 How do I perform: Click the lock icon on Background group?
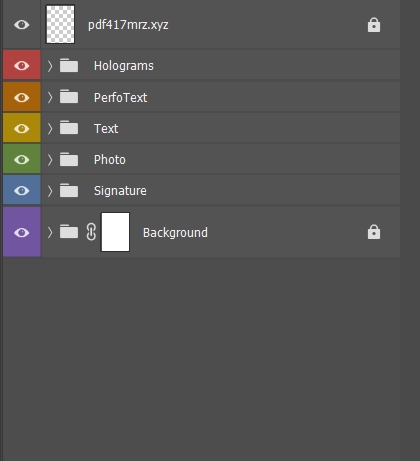pos(374,232)
